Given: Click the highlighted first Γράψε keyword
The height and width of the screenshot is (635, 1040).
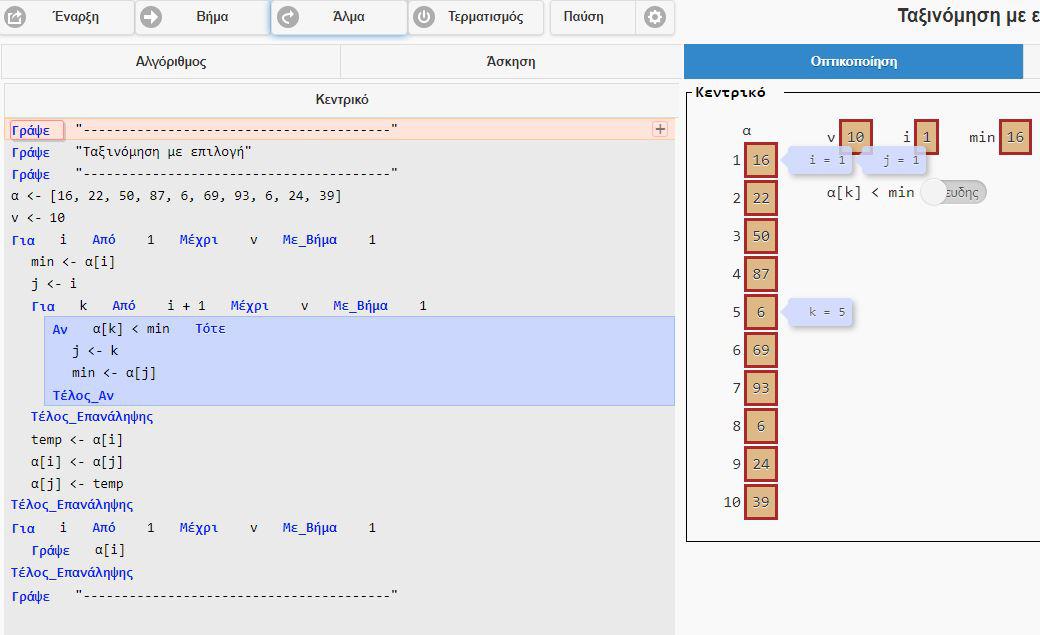Looking at the screenshot, I should tap(36, 130).
